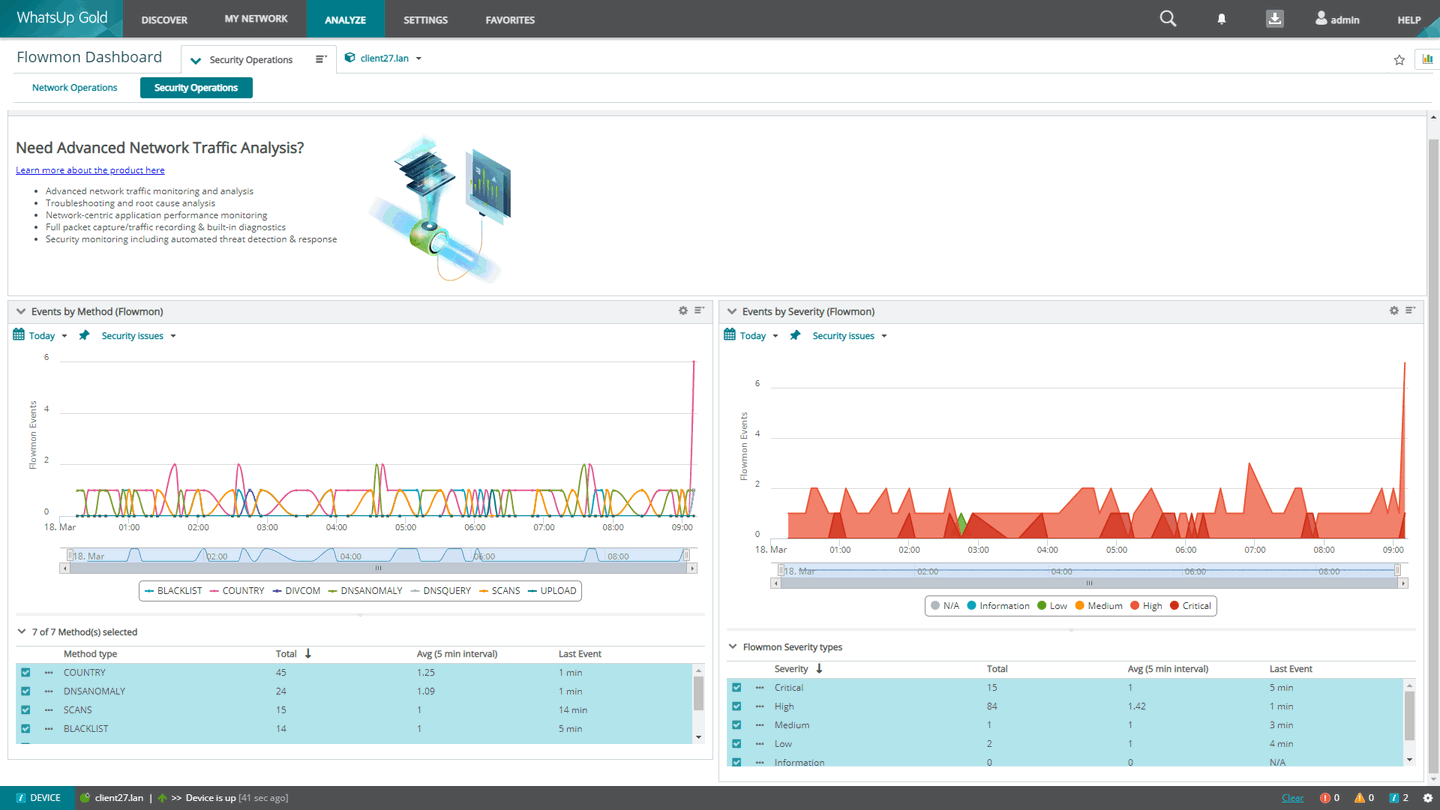The image size is (1440, 810).
Task: Open row options for Critical severity
Action: click(759, 688)
